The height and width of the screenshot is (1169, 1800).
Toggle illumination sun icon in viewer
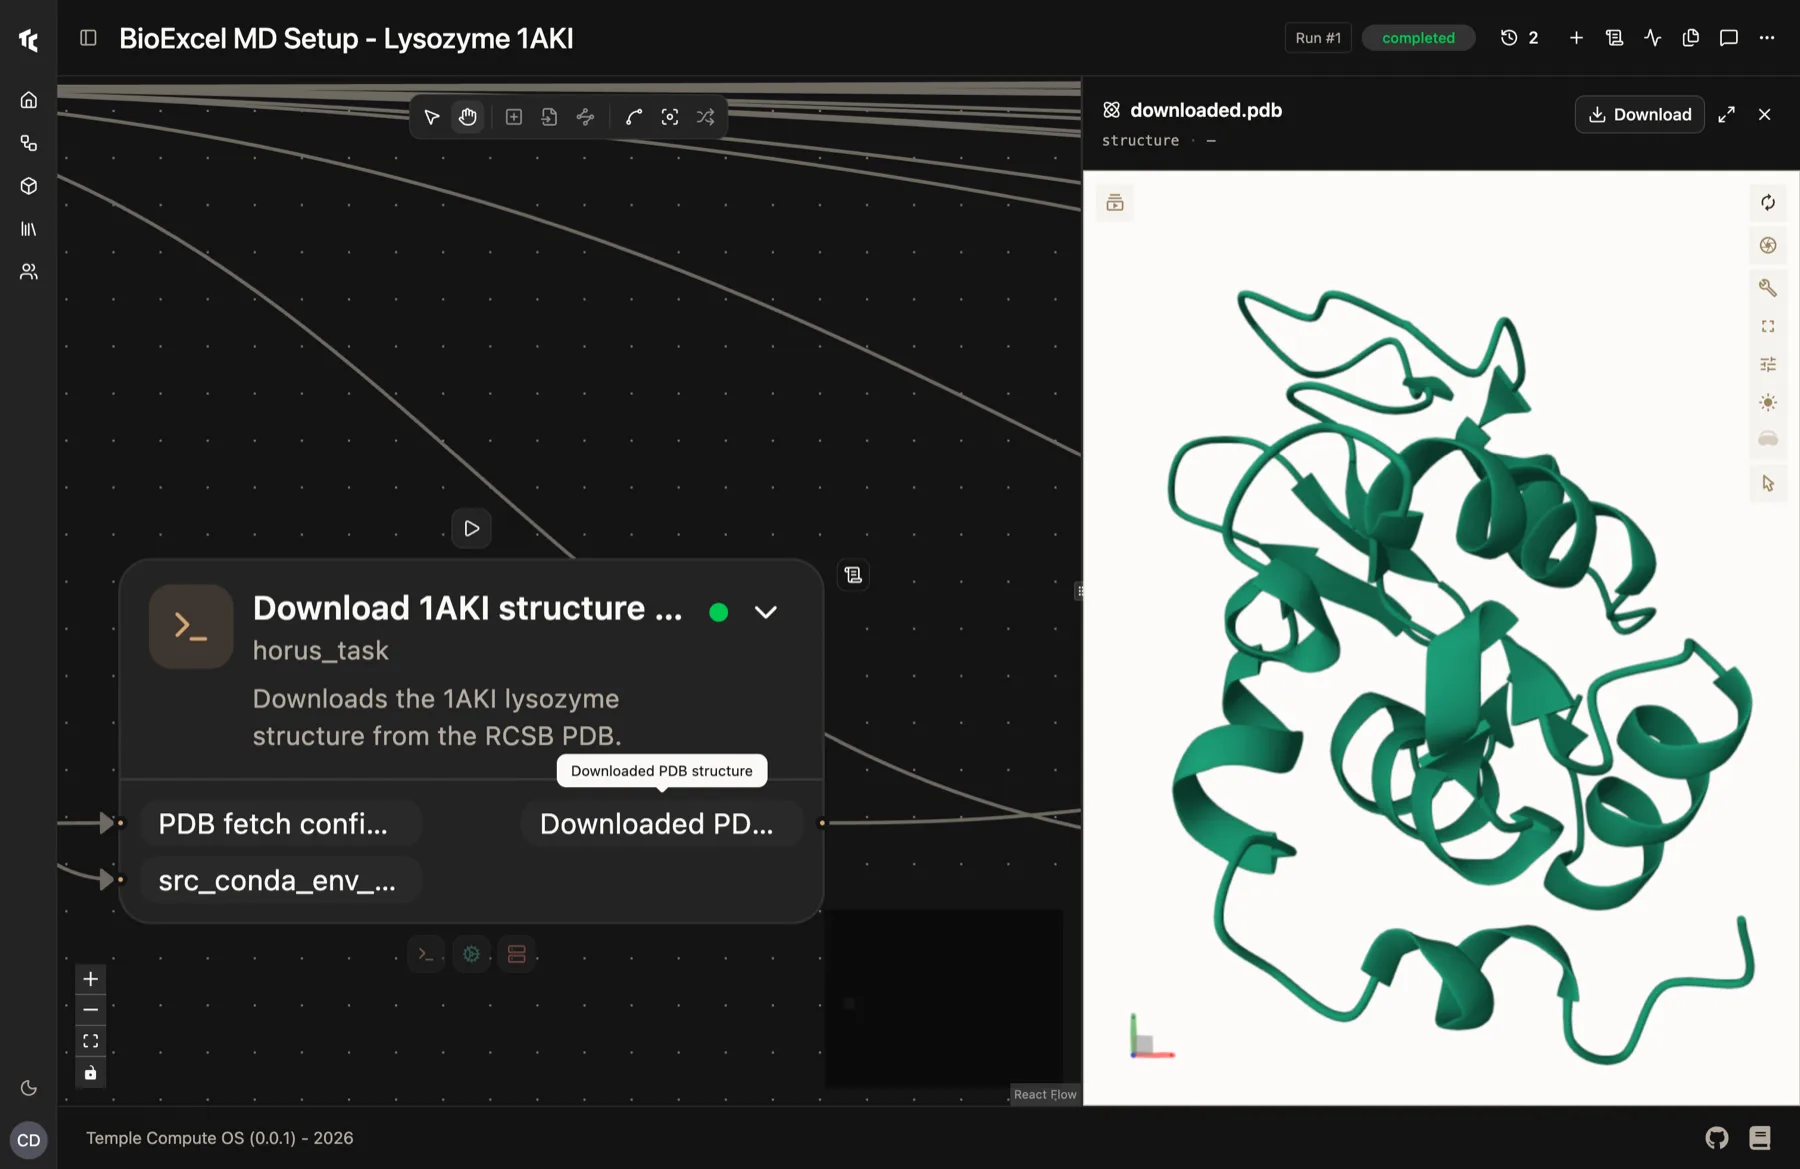click(x=1768, y=403)
